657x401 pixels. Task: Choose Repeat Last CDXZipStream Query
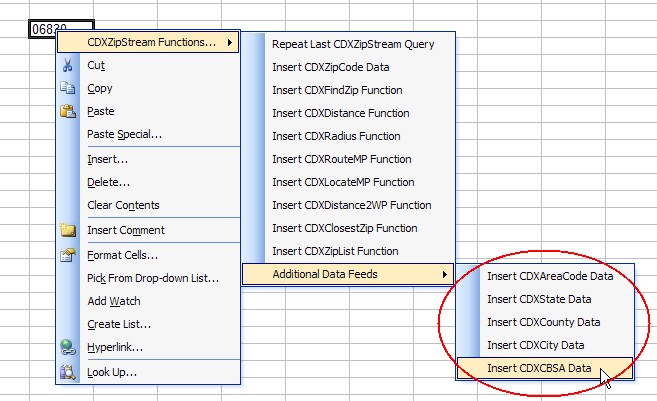click(353, 44)
